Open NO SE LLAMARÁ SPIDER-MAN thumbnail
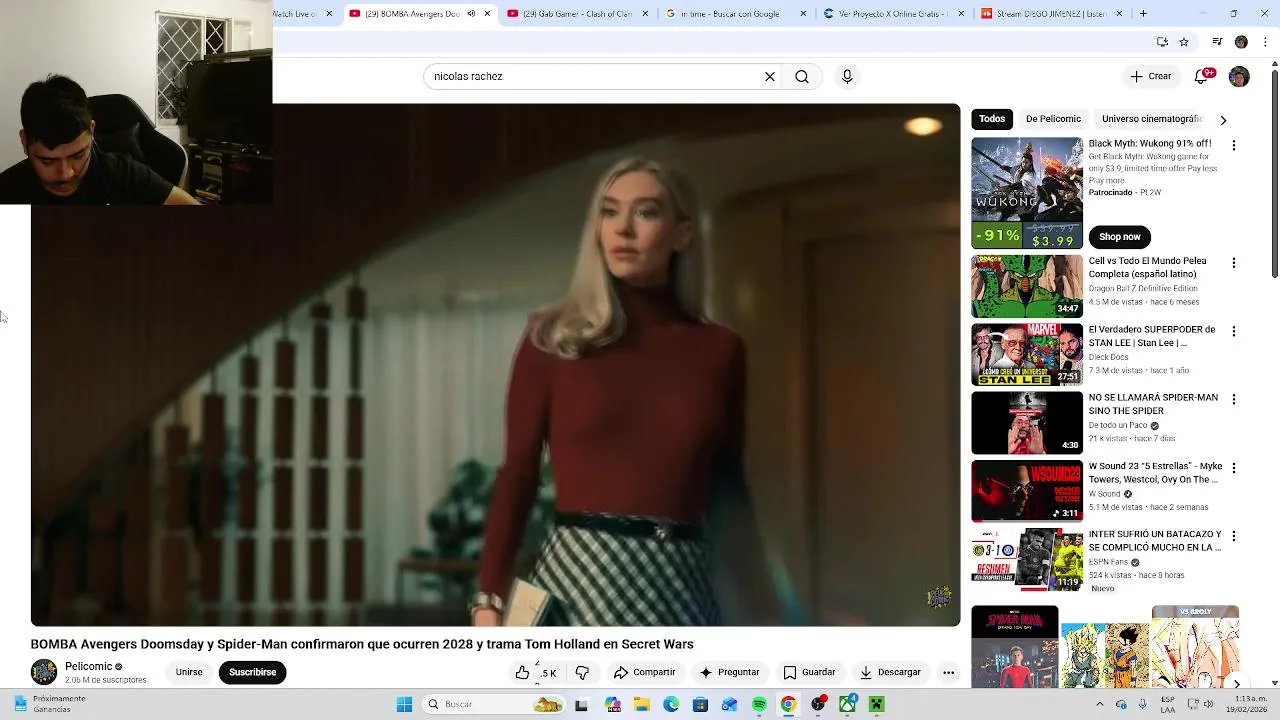1280x720 pixels. [x=1027, y=422]
